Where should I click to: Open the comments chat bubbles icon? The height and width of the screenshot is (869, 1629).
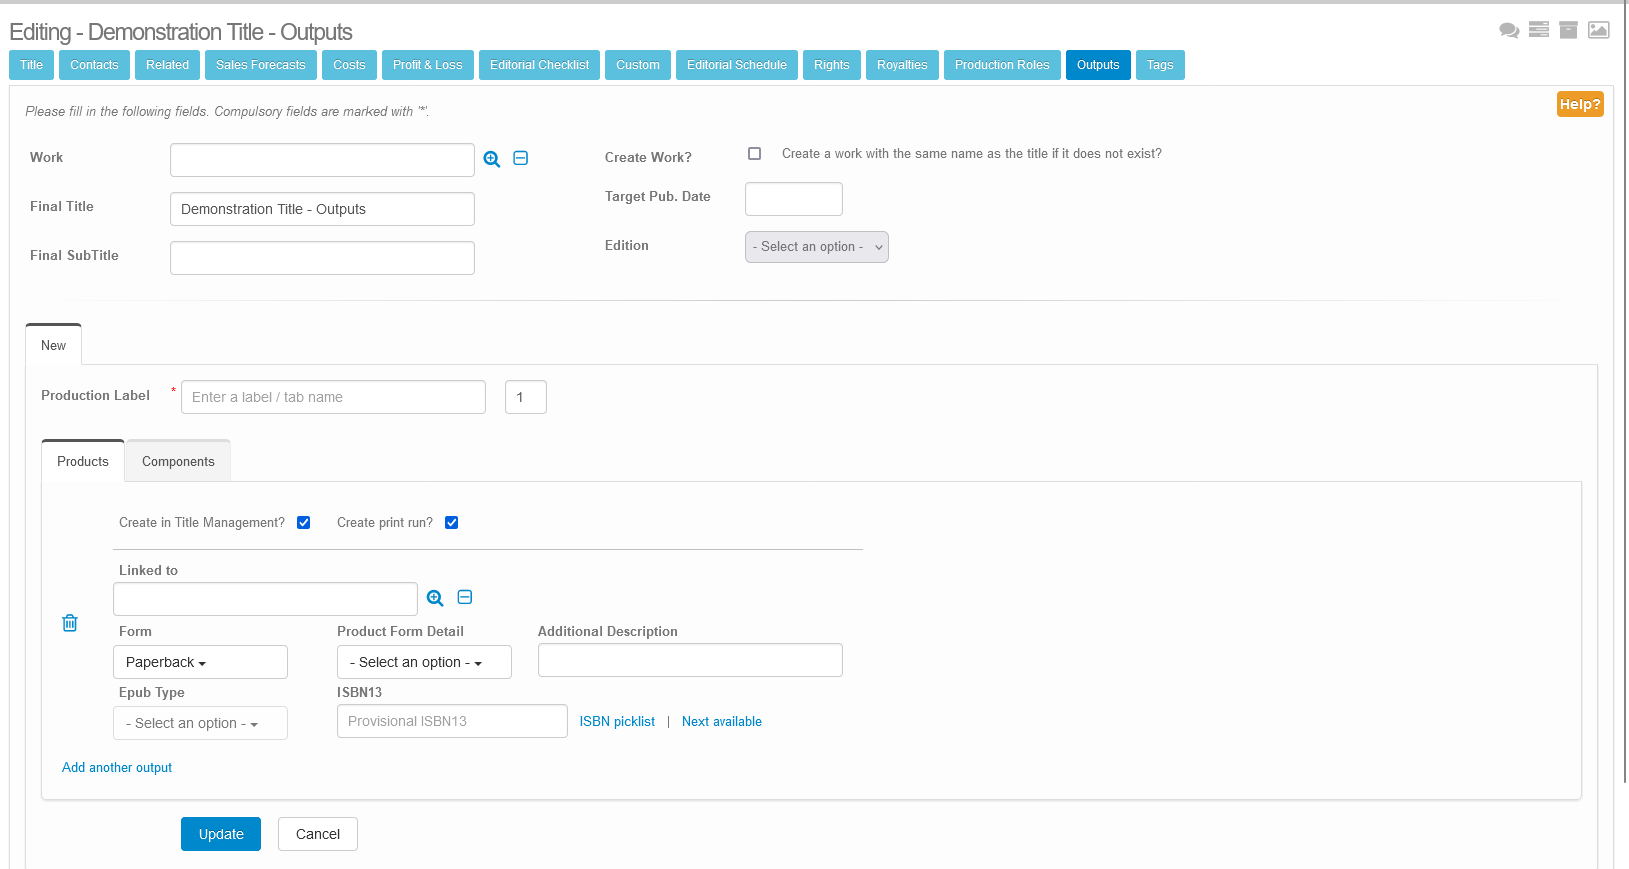click(1509, 30)
